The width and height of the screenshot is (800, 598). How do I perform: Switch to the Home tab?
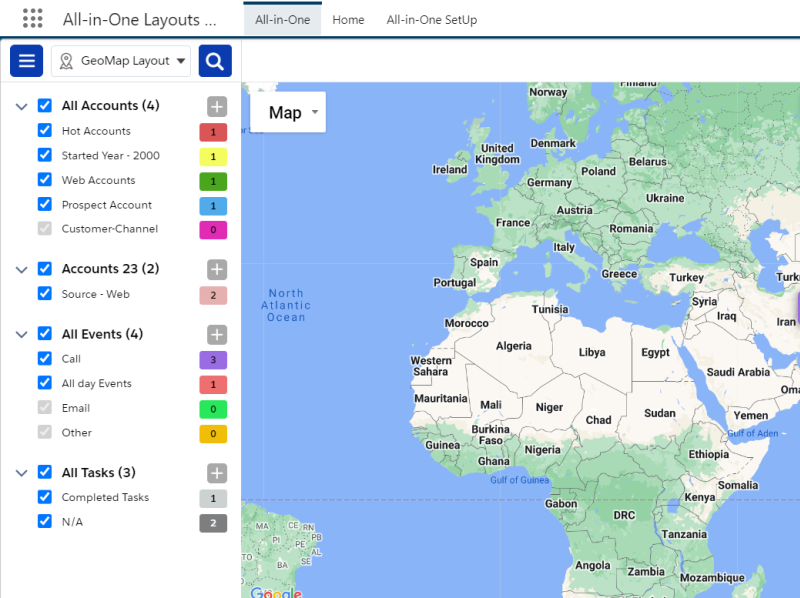[348, 19]
